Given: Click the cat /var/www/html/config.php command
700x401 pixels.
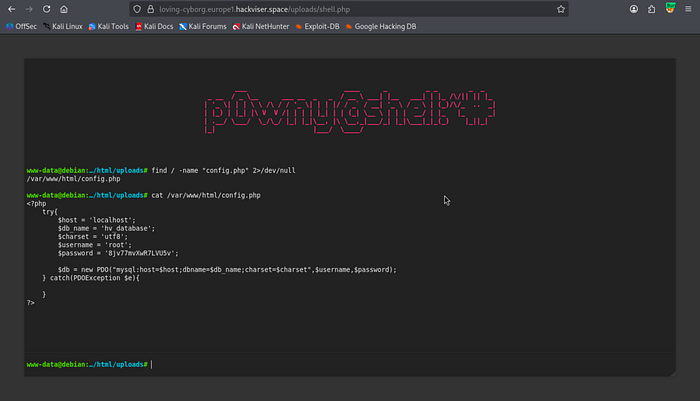Looking at the screenshot, I should (206, 196).
